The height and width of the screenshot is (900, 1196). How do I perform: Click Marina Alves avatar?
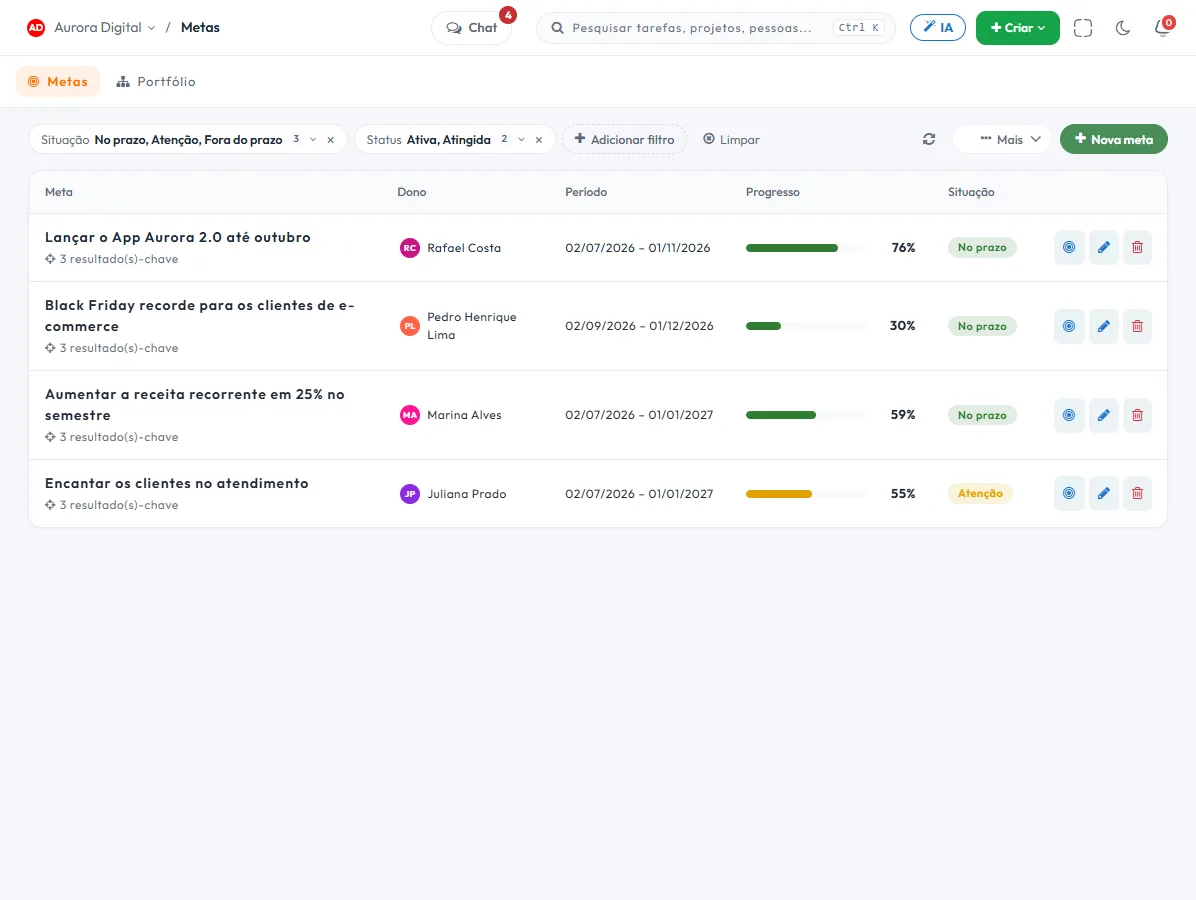coord(410,415)
